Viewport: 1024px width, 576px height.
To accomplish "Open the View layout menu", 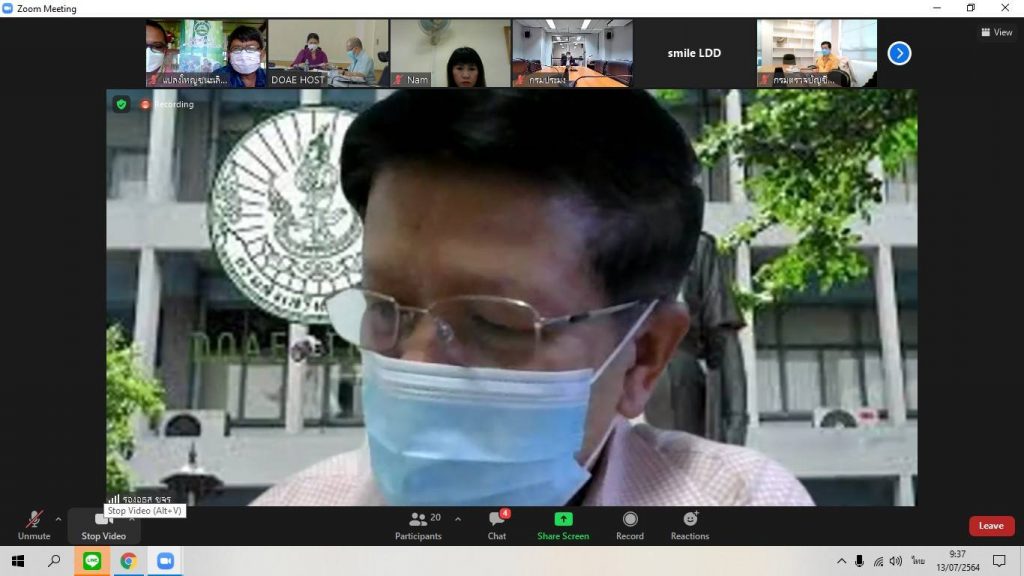I will 996,32.
